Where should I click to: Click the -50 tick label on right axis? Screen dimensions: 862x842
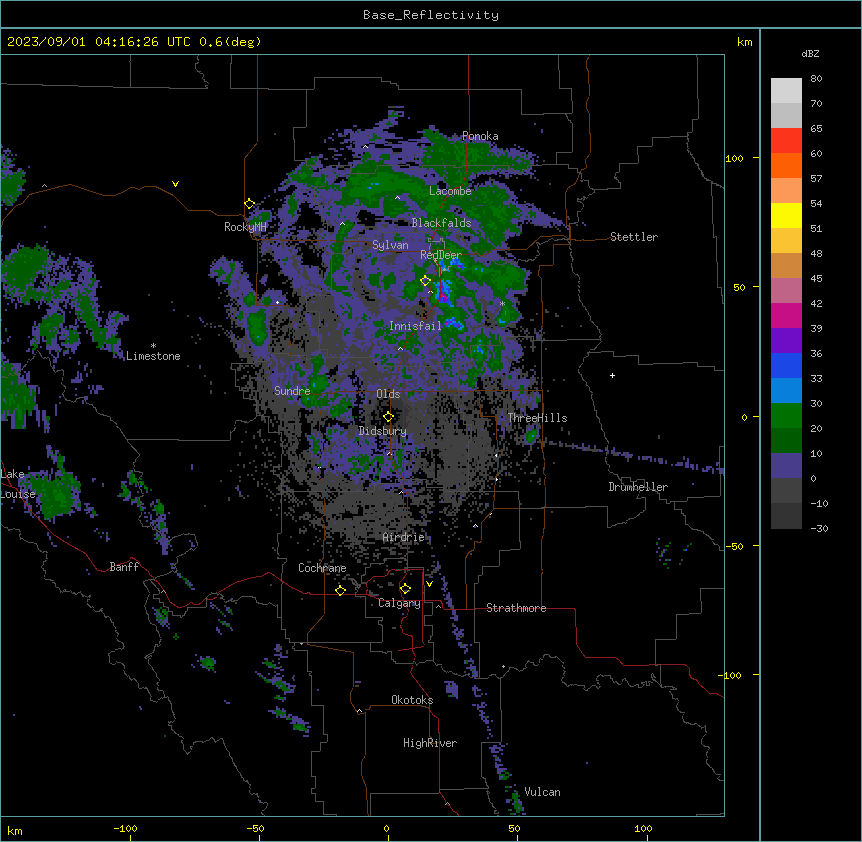(734, 546)
